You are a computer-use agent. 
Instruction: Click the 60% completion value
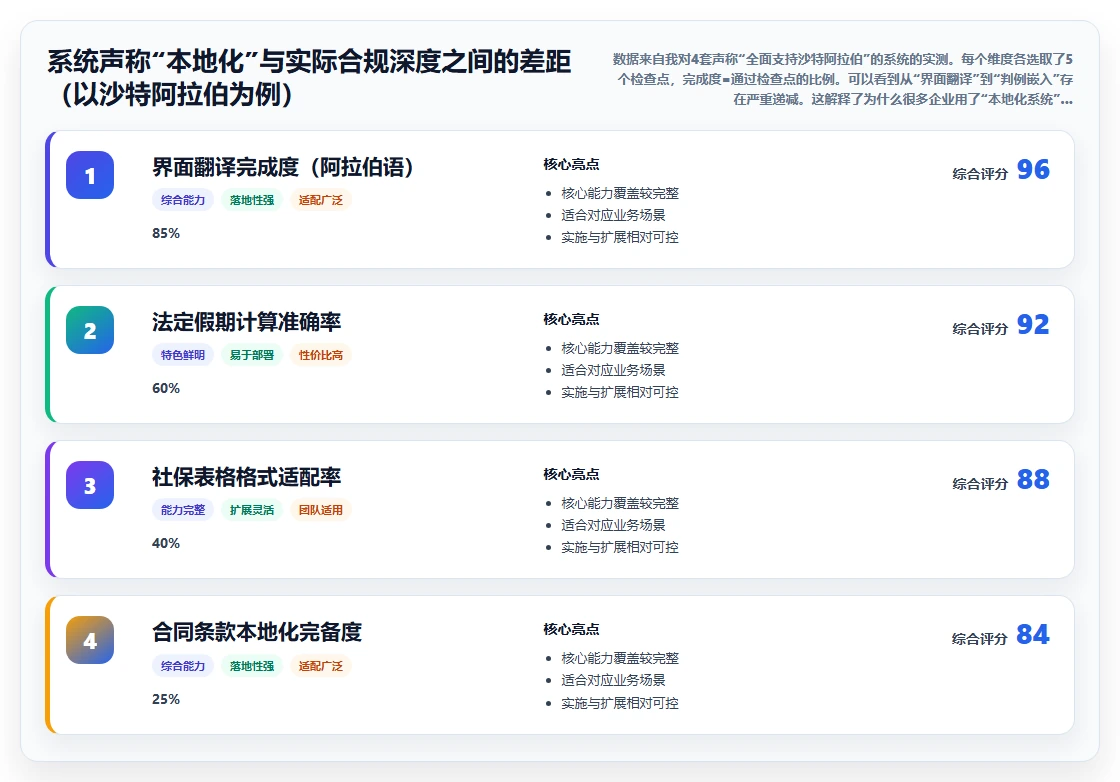166,389
